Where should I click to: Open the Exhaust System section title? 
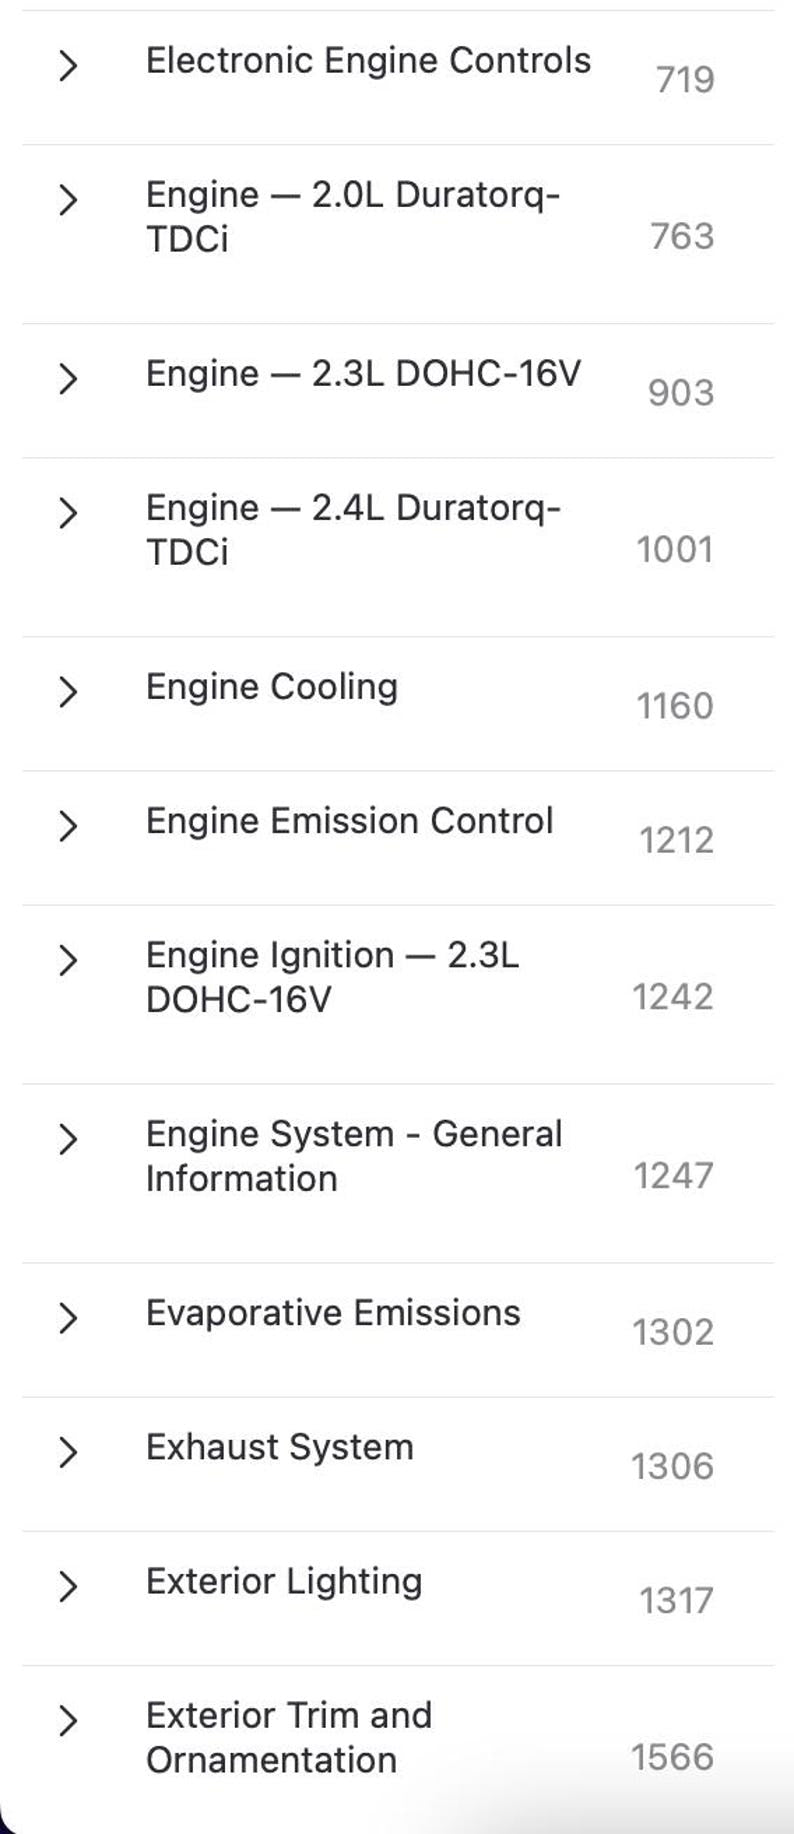point(279,1447)
